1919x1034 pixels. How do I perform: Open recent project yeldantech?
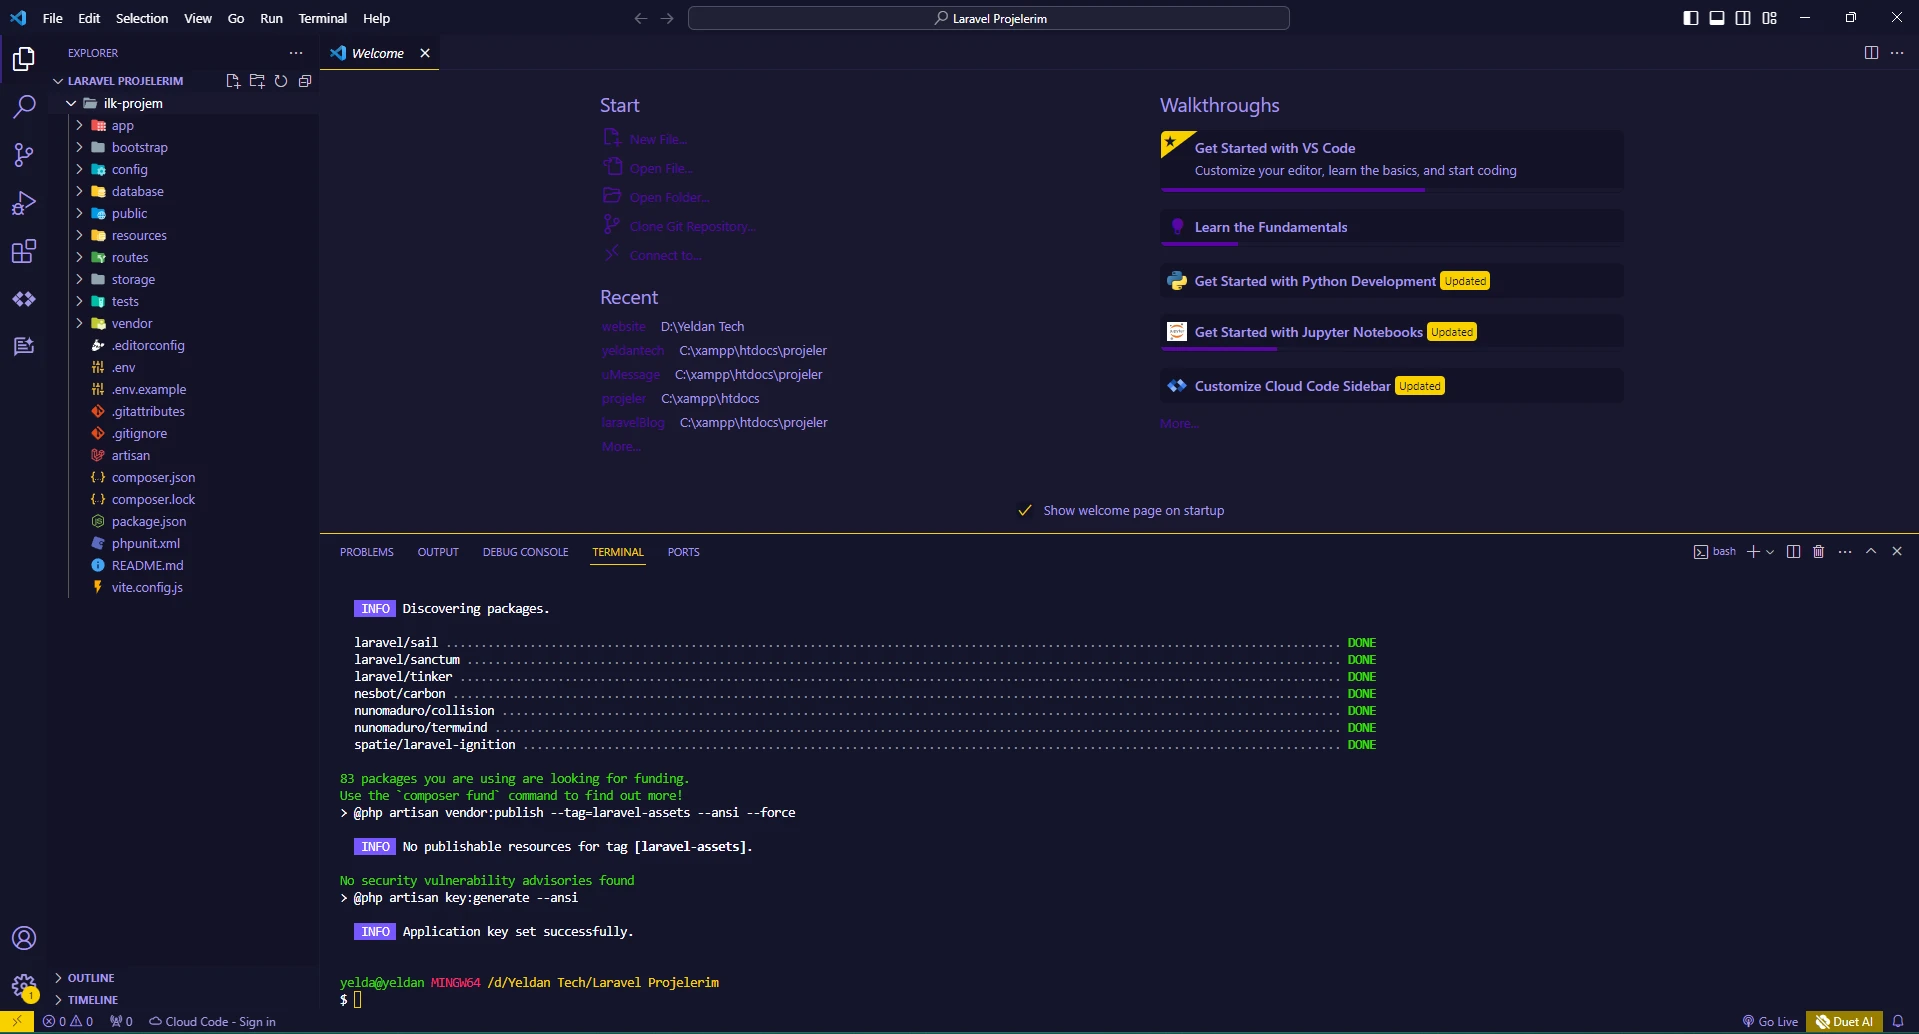point(633,351)
